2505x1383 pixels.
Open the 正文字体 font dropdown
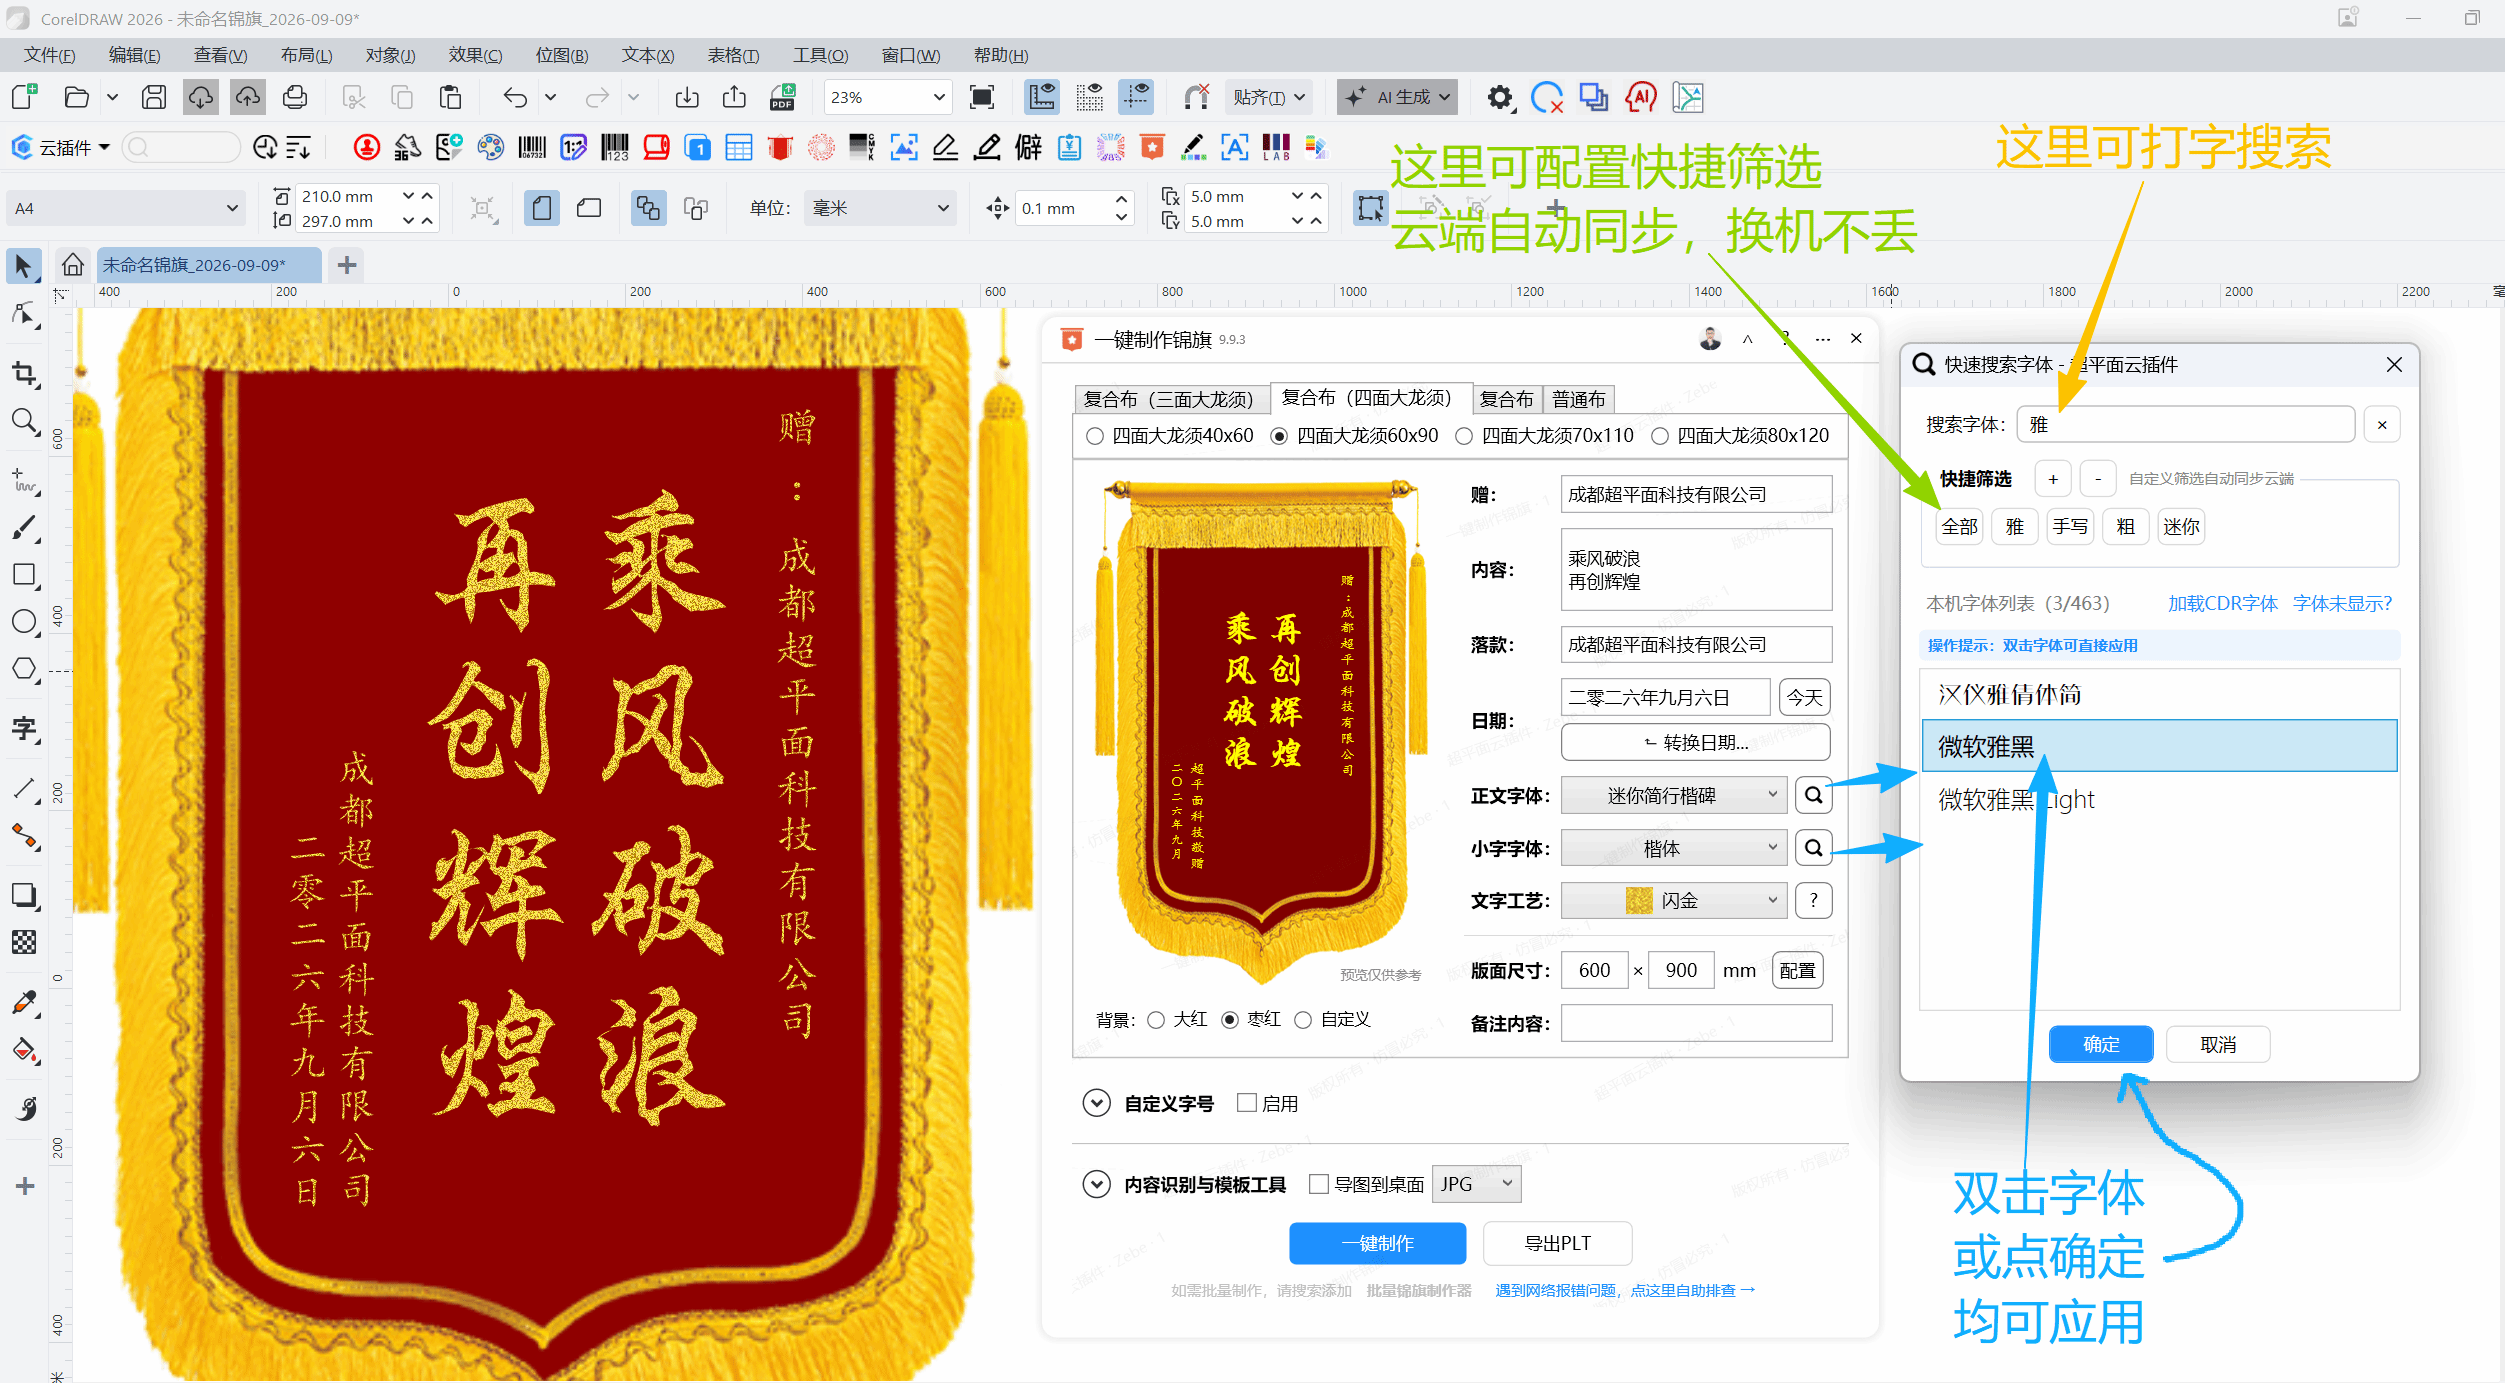pyautogui.click(x=1673, y=795)
